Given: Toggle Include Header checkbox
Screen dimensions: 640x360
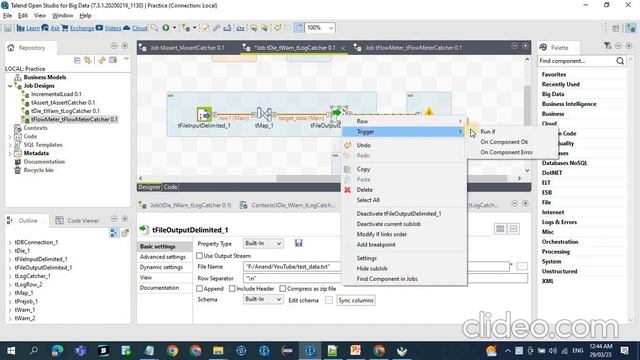Looking at the screenshot, I should coord(232,289).
